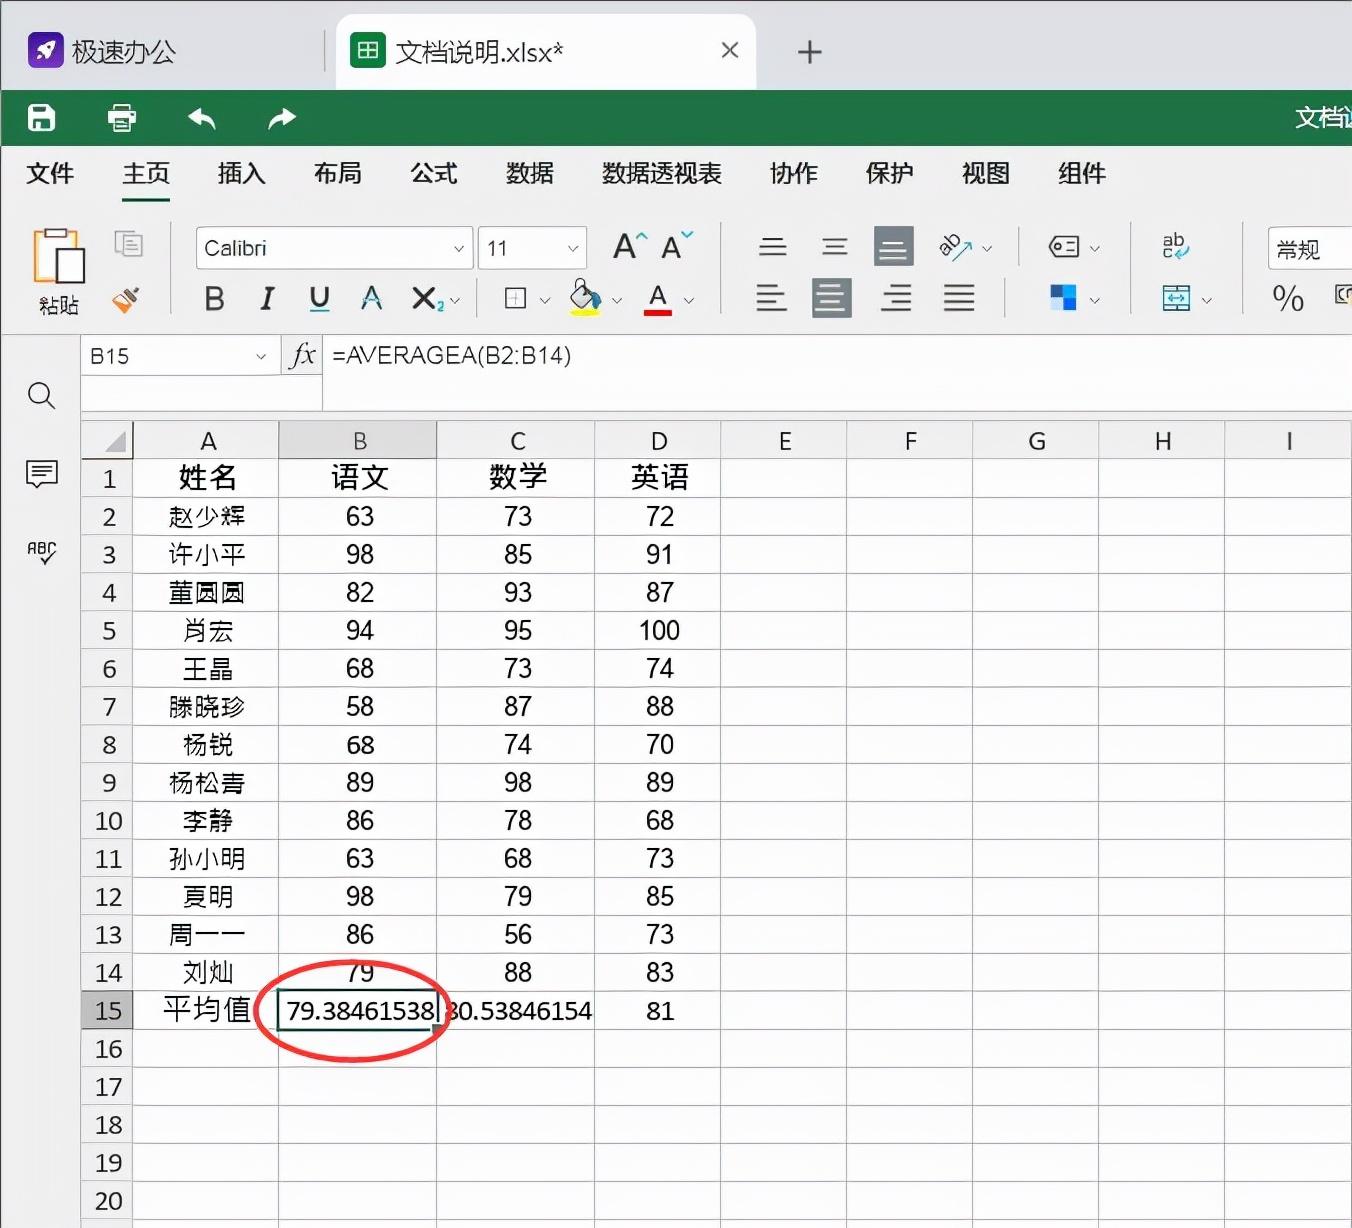
Task: Justify text alignment
Action: coord(959,298)
